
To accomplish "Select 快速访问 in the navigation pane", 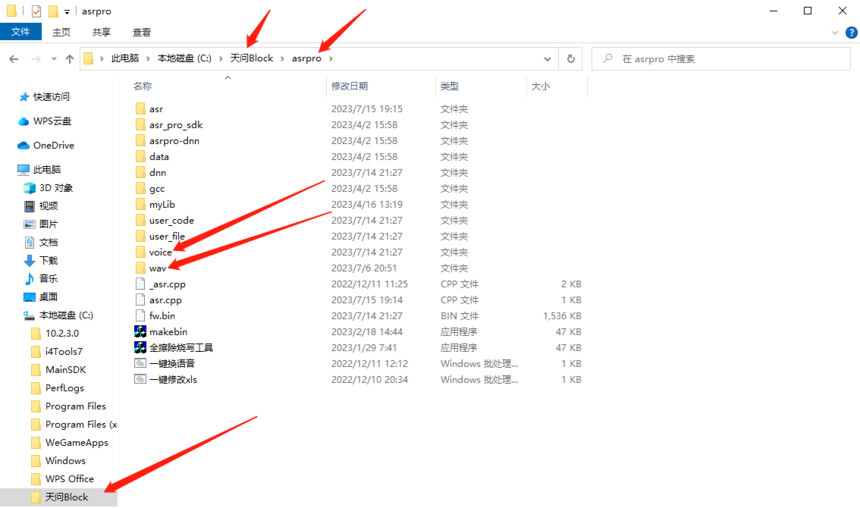I will [51, 97].
